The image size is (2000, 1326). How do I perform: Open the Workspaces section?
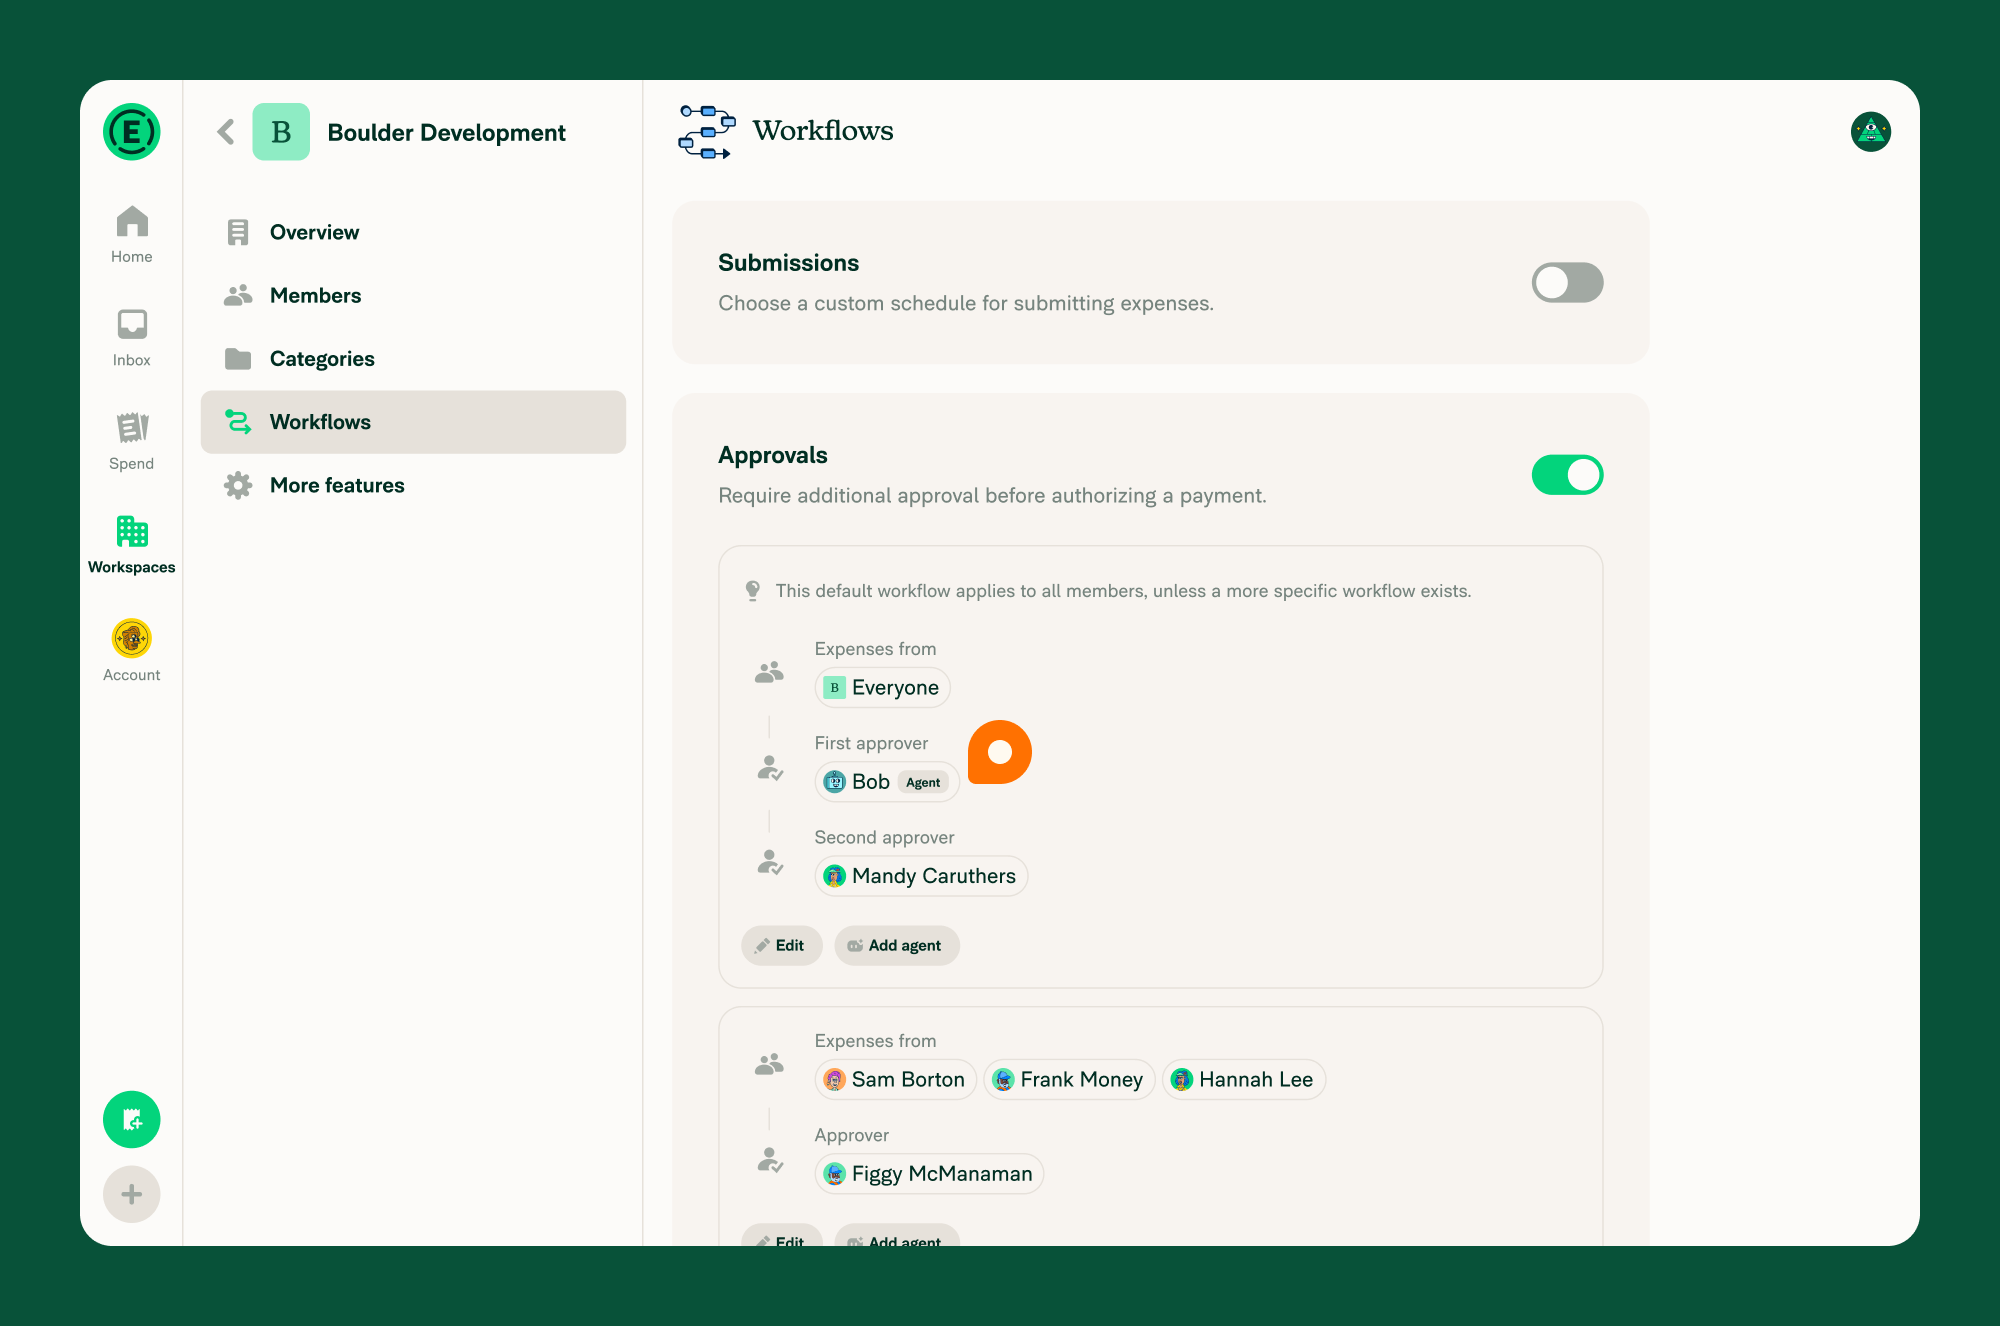tap(131, 545)
